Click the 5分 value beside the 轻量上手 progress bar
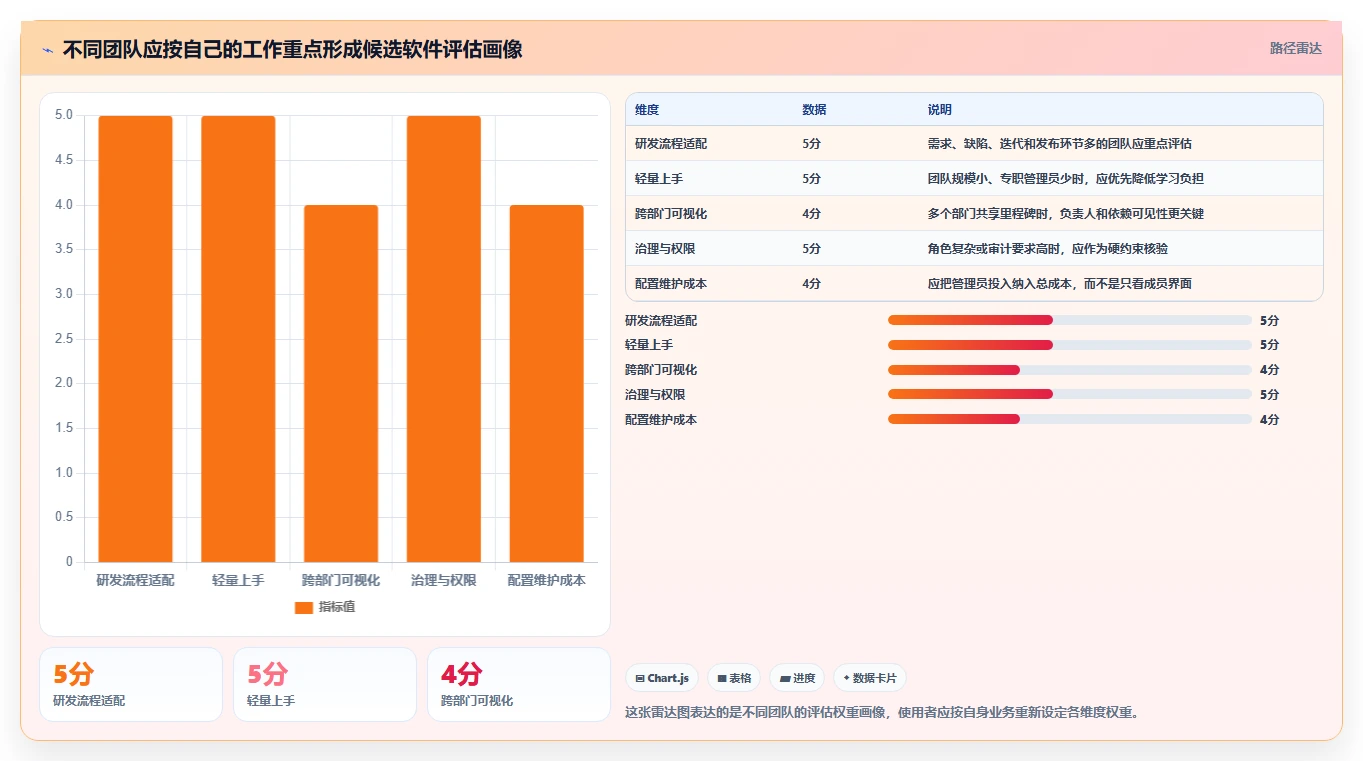 click(x=1269, y=345)
